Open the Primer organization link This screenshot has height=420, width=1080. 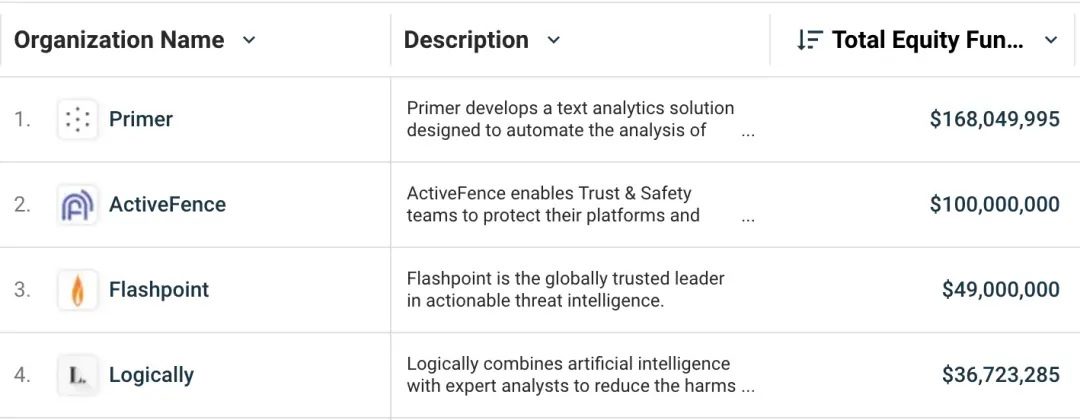coord(141,120)
